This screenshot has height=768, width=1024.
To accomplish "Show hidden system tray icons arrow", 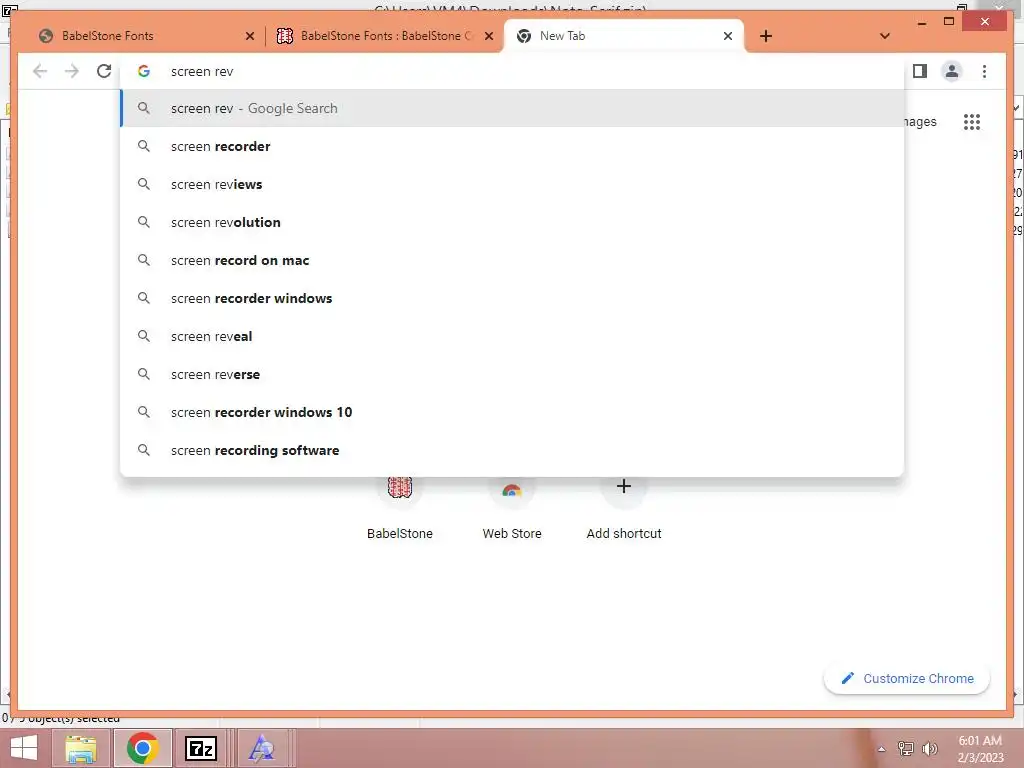I will [882, 749].
